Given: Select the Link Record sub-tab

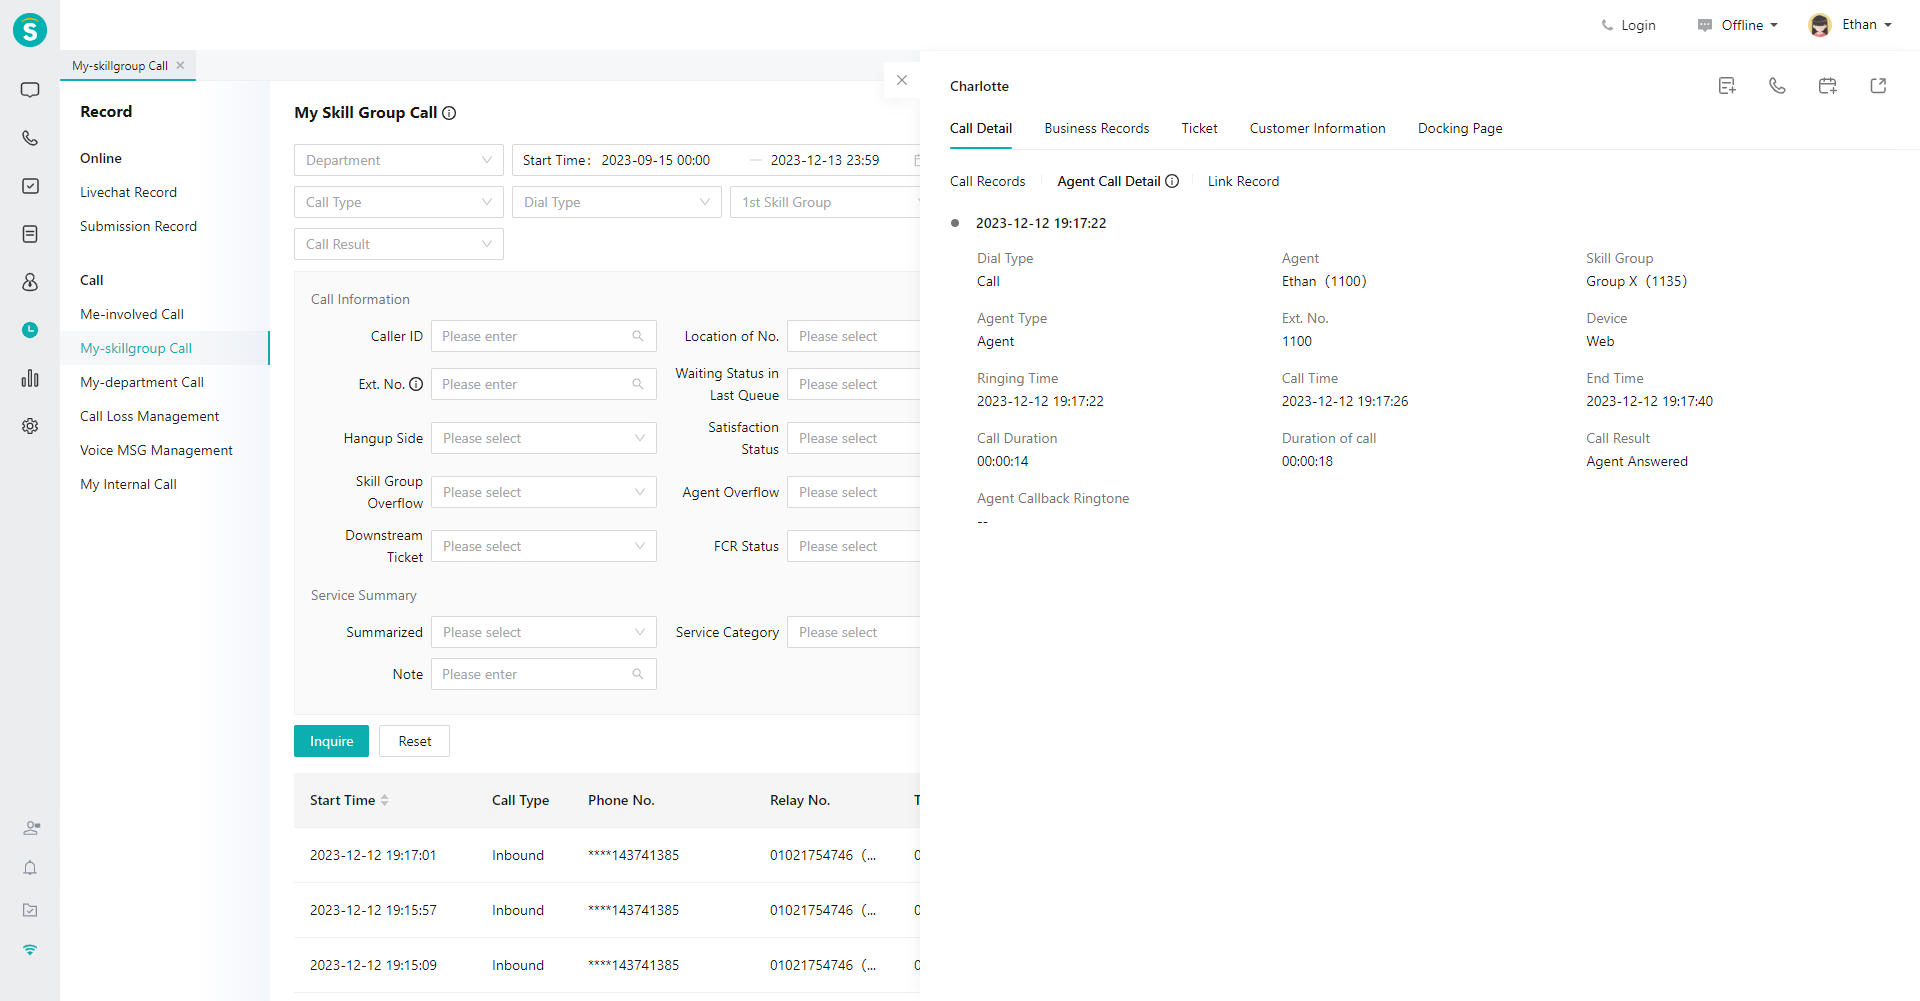Looking at the screenshot, I should (1243, 181).
